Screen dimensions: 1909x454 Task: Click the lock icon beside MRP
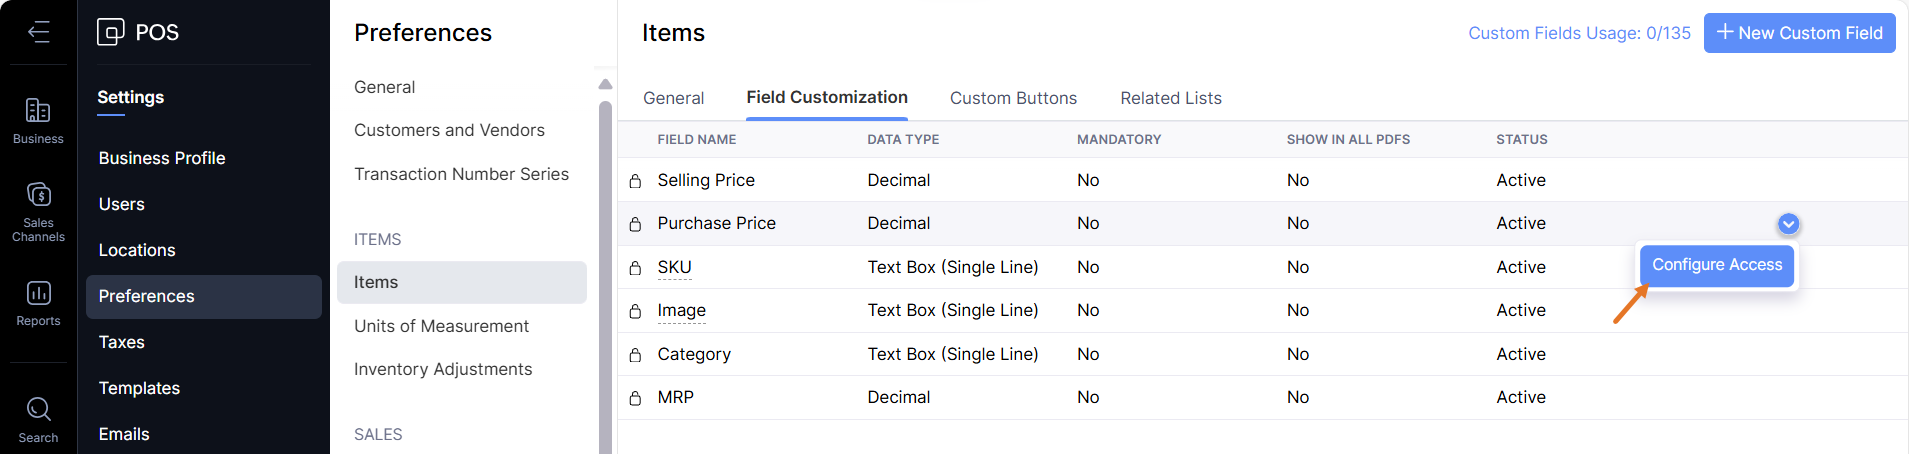(x=635, y=398)
